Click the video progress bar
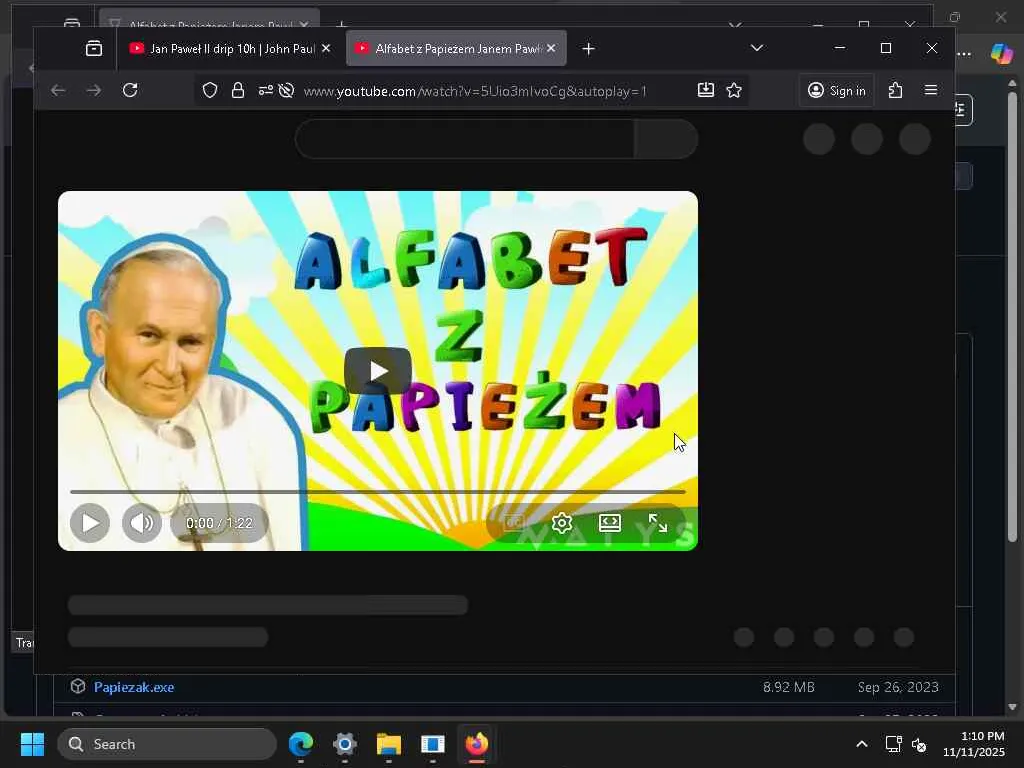 tap(377, 491)
